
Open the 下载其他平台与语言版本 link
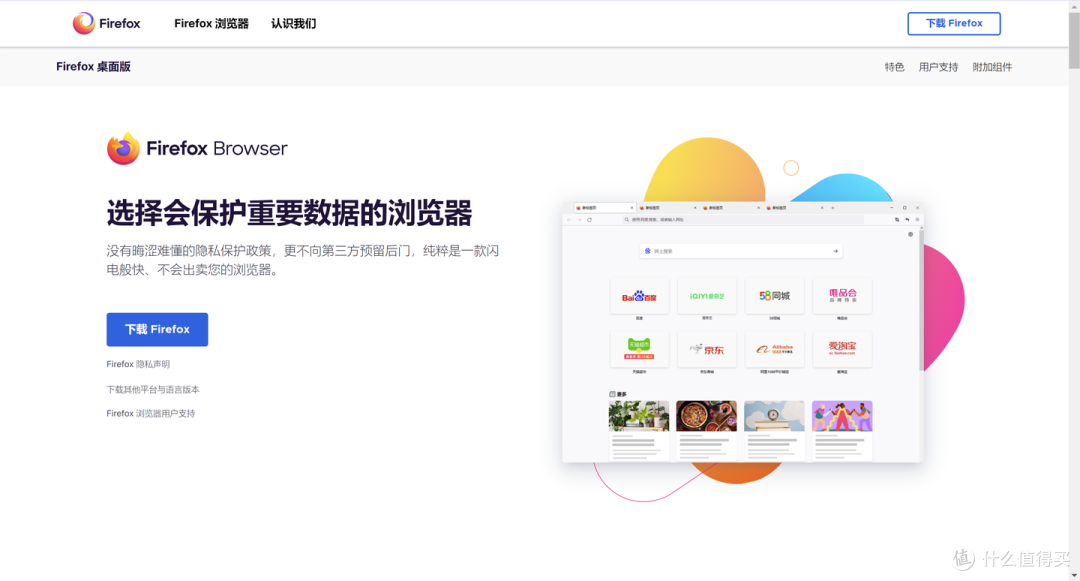click(153, 390)
